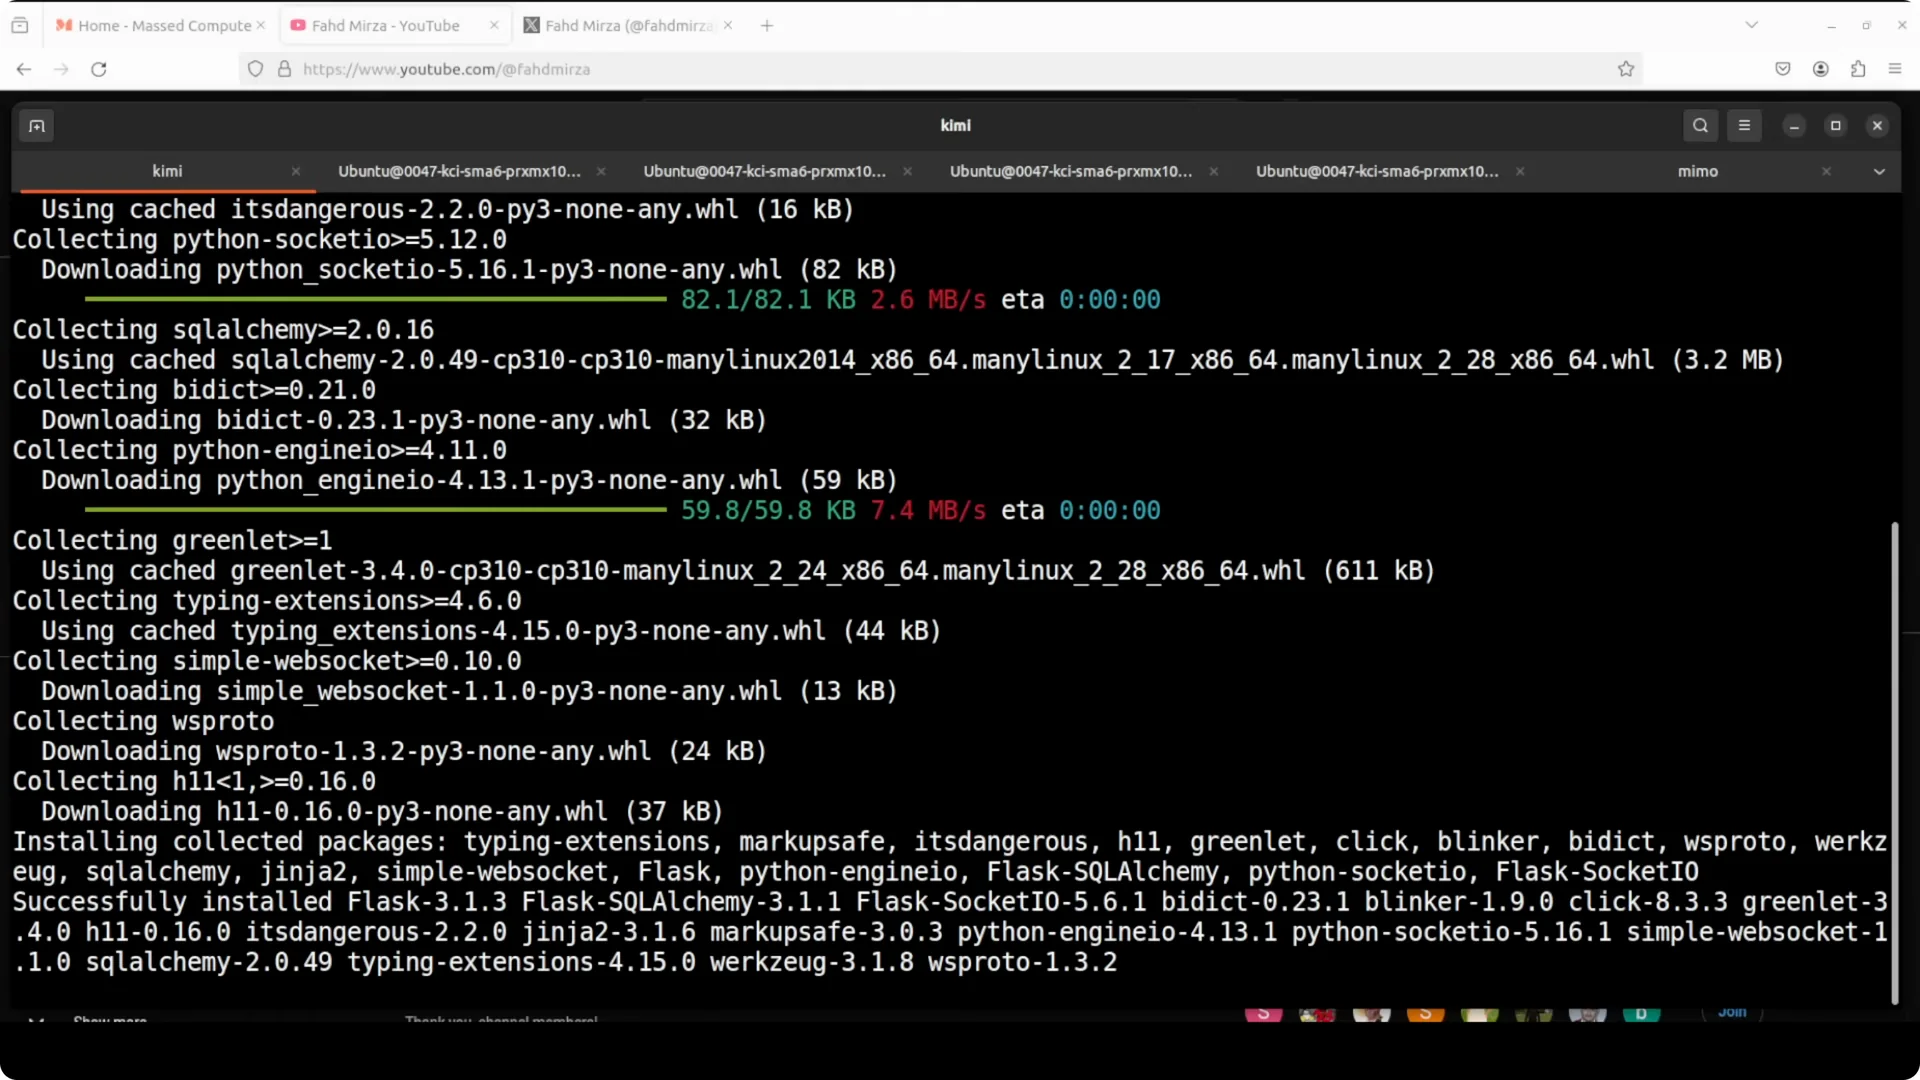
Task: Close the third terminal tab (second Ubuntu@0047)
Action: pyautogui.click(x=907, y=172)
